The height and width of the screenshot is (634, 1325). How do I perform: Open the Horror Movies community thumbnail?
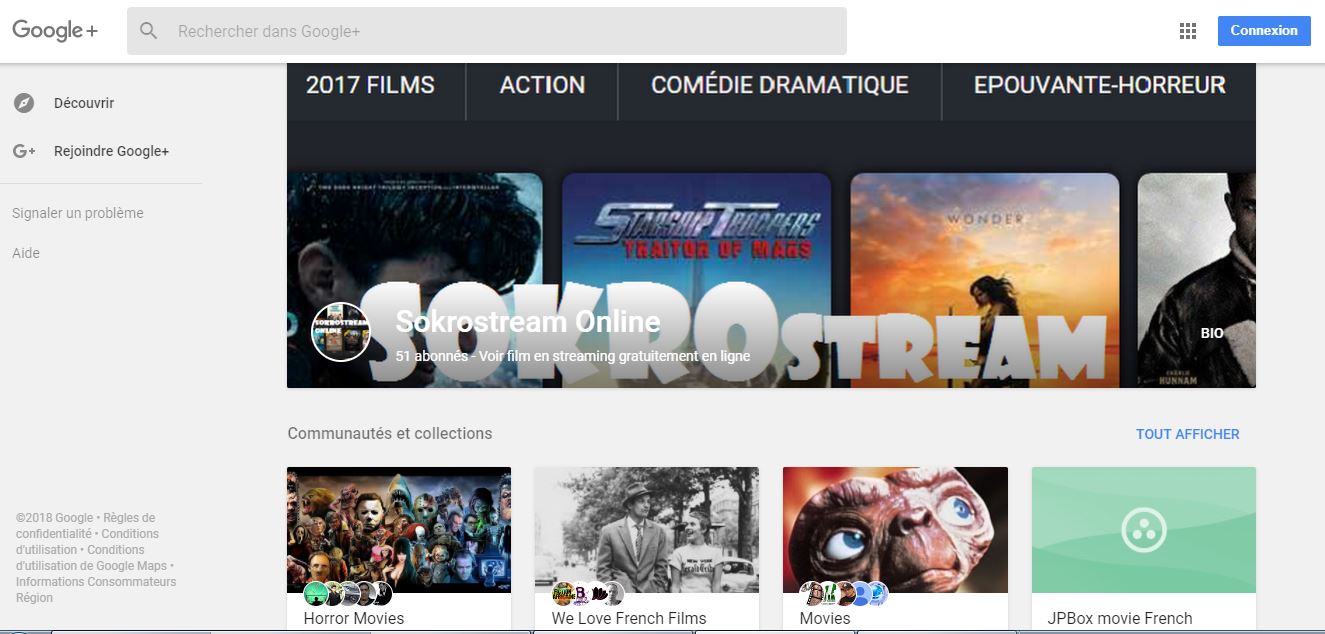tap(399, 530)
